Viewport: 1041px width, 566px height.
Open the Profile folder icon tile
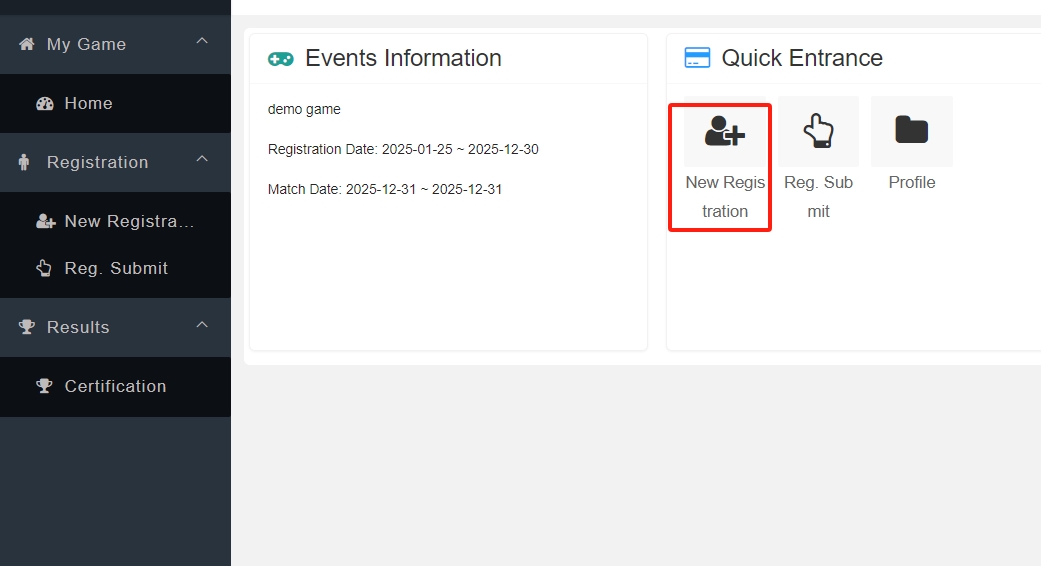tap(911, 131)
